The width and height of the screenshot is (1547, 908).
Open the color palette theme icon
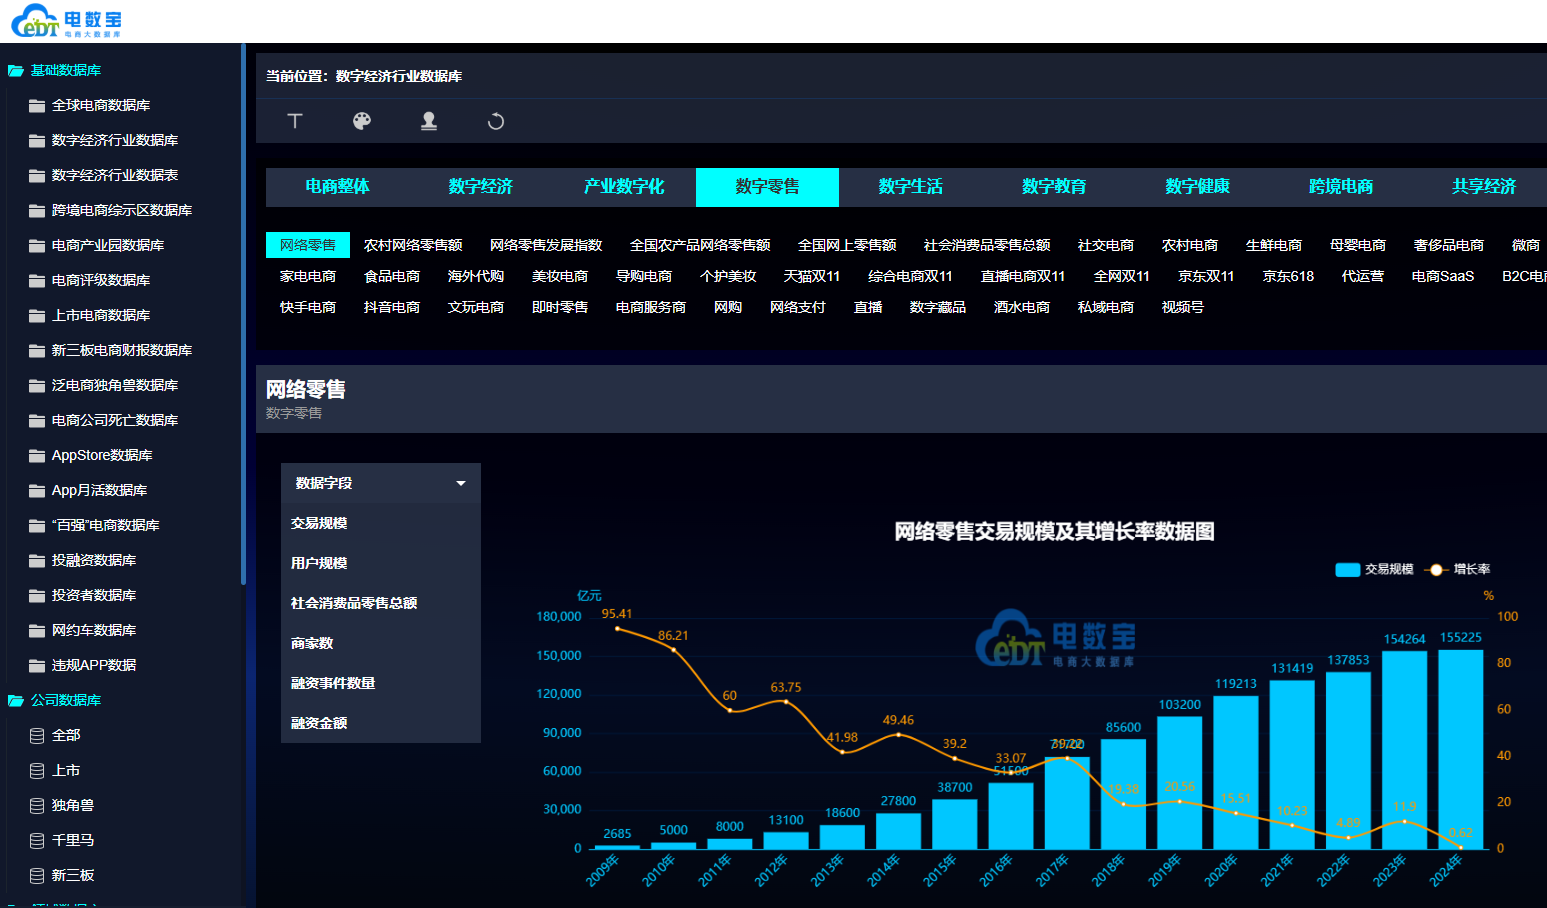pos(362,121)
